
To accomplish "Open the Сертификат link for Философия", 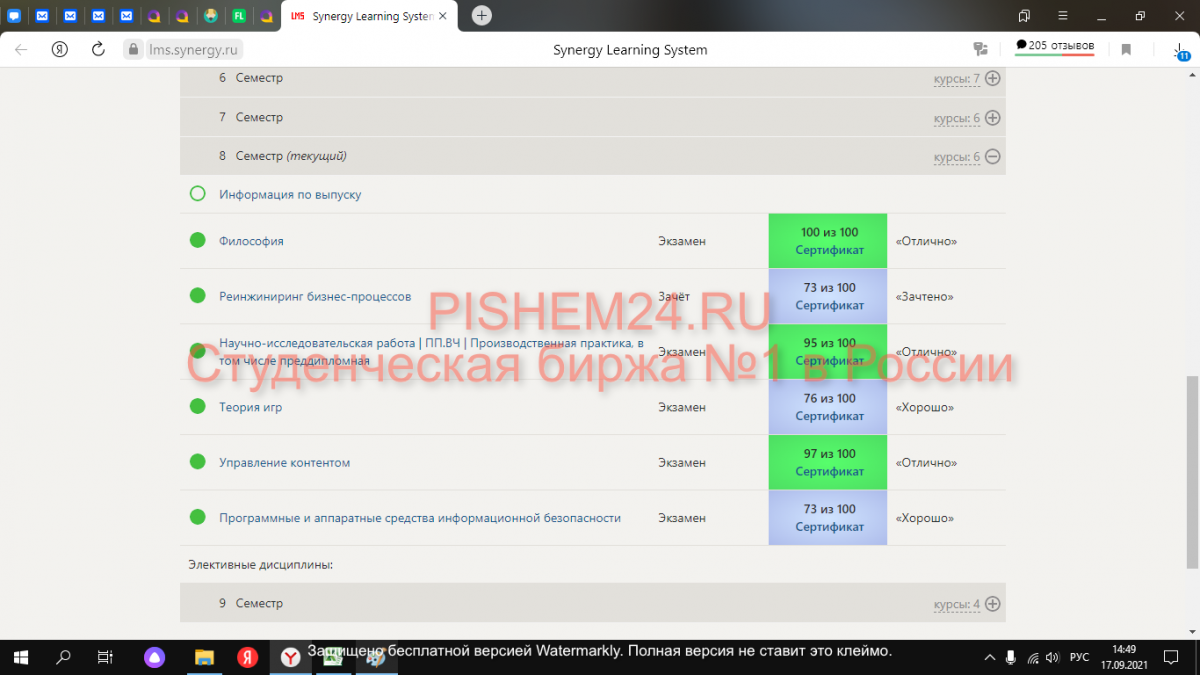I will click(x=829, y=250).
